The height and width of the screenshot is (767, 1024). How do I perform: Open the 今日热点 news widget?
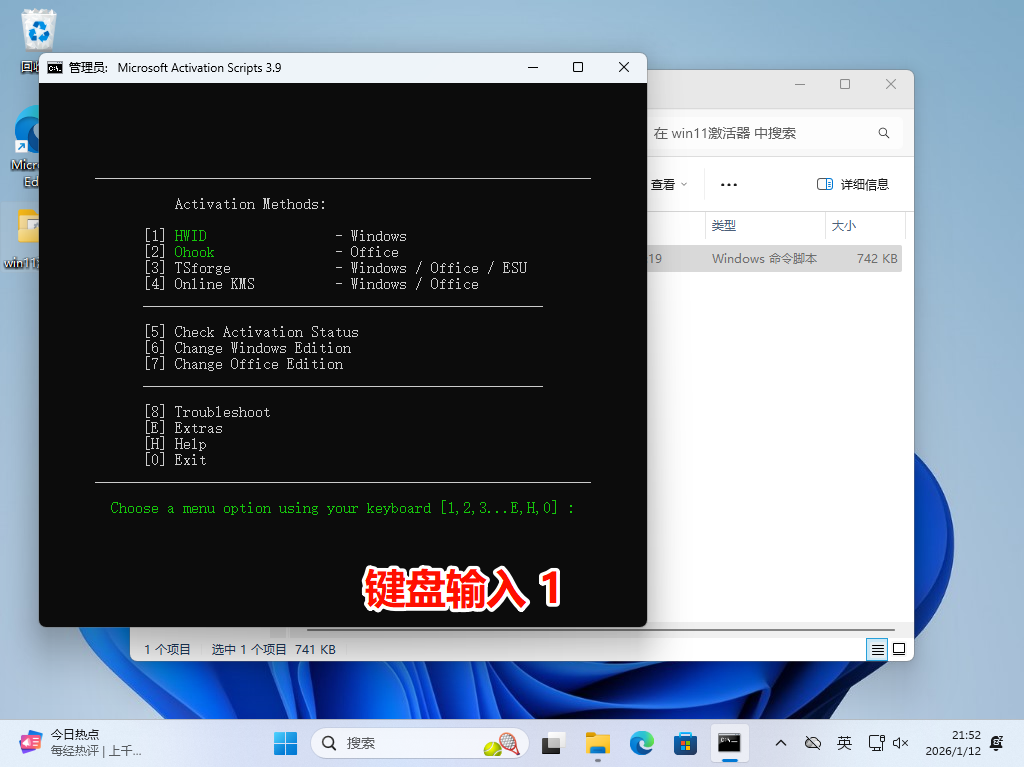pos(80,742)
